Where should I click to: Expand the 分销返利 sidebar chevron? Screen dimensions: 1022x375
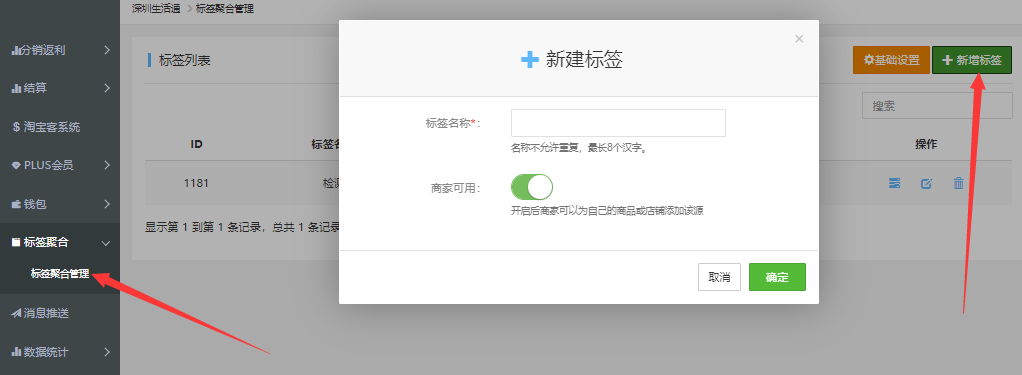point(107,50)
